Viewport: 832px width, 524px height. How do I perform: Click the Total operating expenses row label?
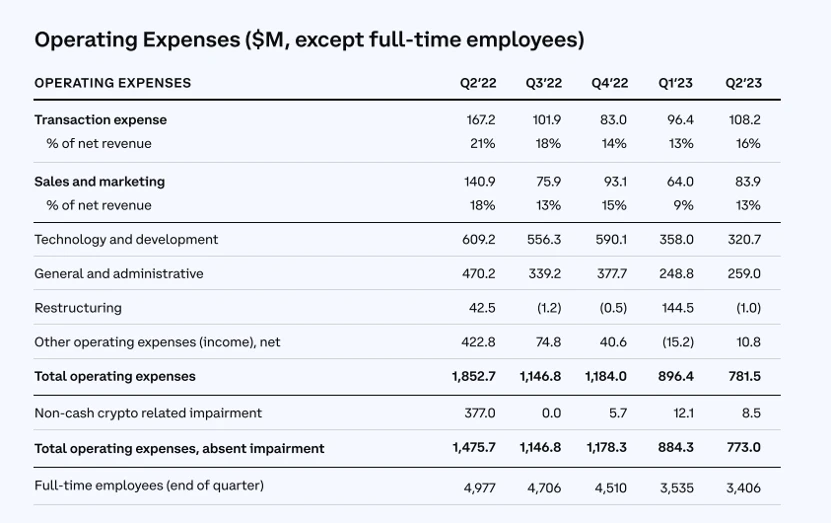(115, 377)
